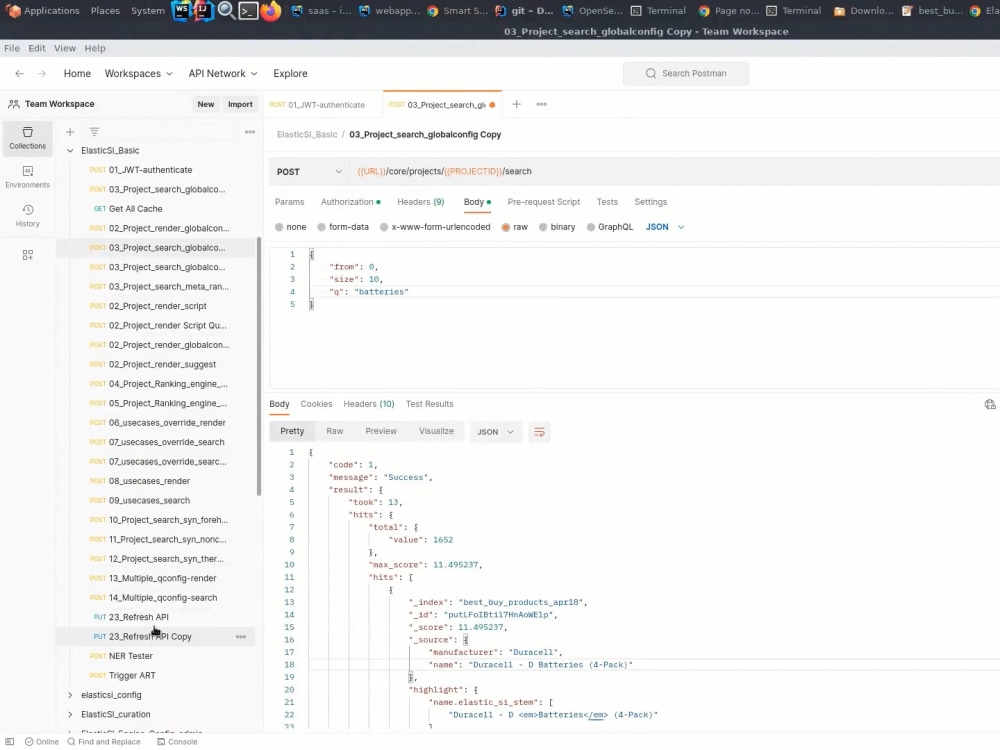Open the Postman Console
1000x750 pixels.
(x=177, y=741)
